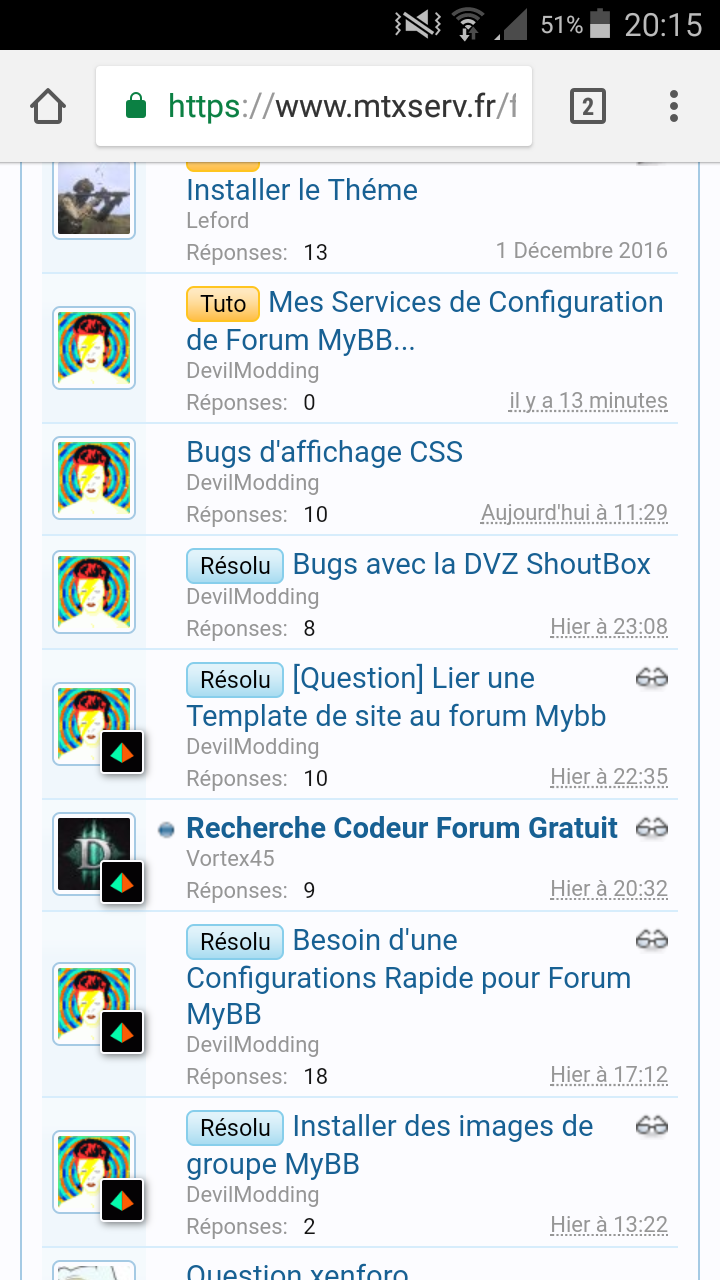Open Leford's soldier avatar thumbnail
The width and height of the screenshot is (720, 1280).
[94, 198]
